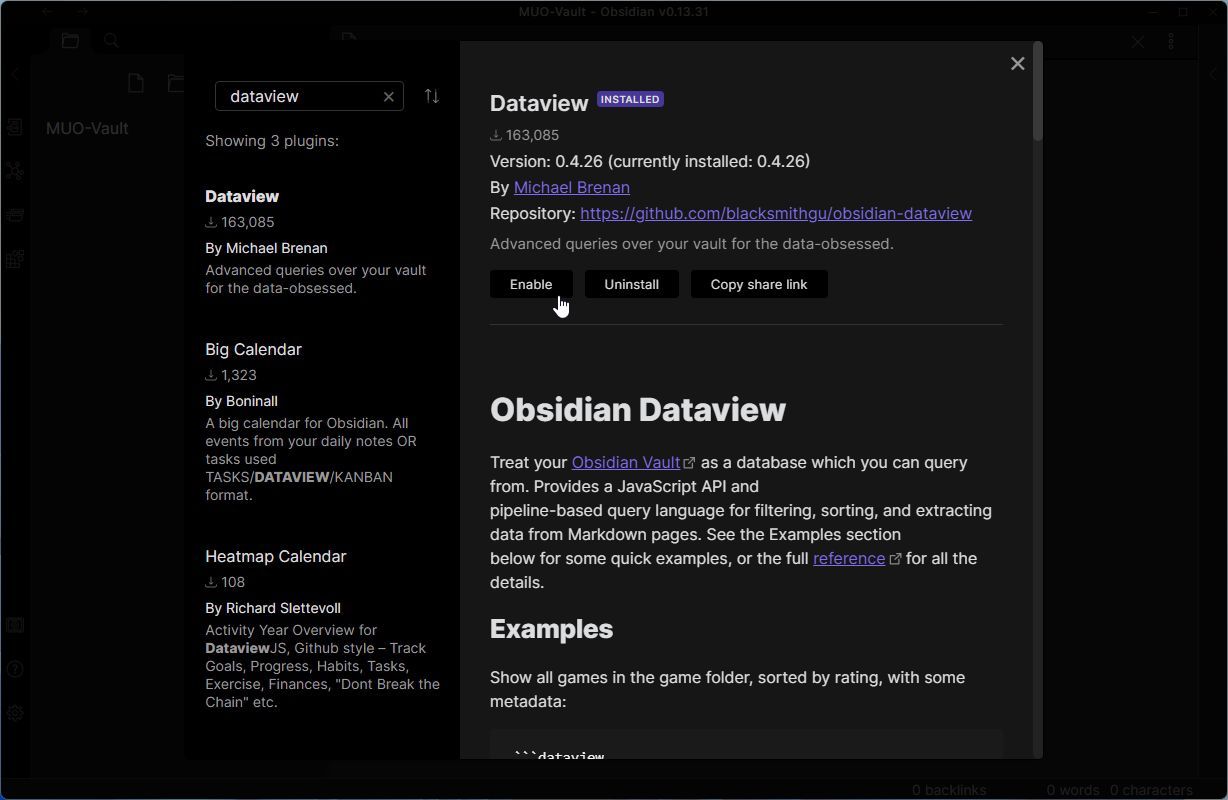Create new note in file explorer
This screenshot has width=1228, height=800.
[136, 83]
